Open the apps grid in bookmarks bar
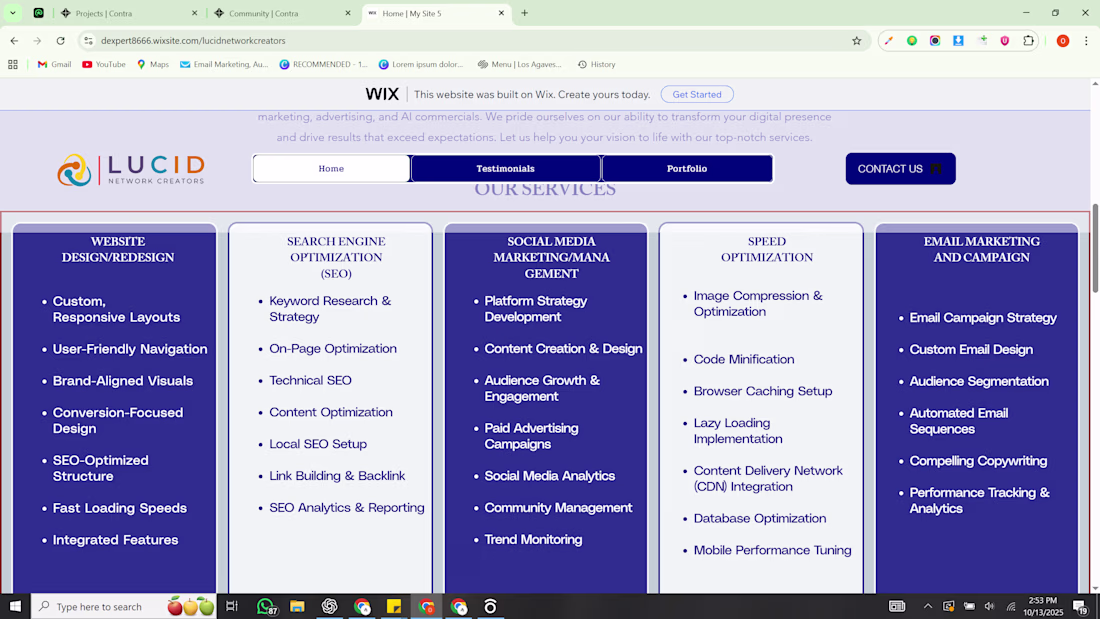Image resolution: width=1100 pixels, height=619 pixels. [13, 65]
